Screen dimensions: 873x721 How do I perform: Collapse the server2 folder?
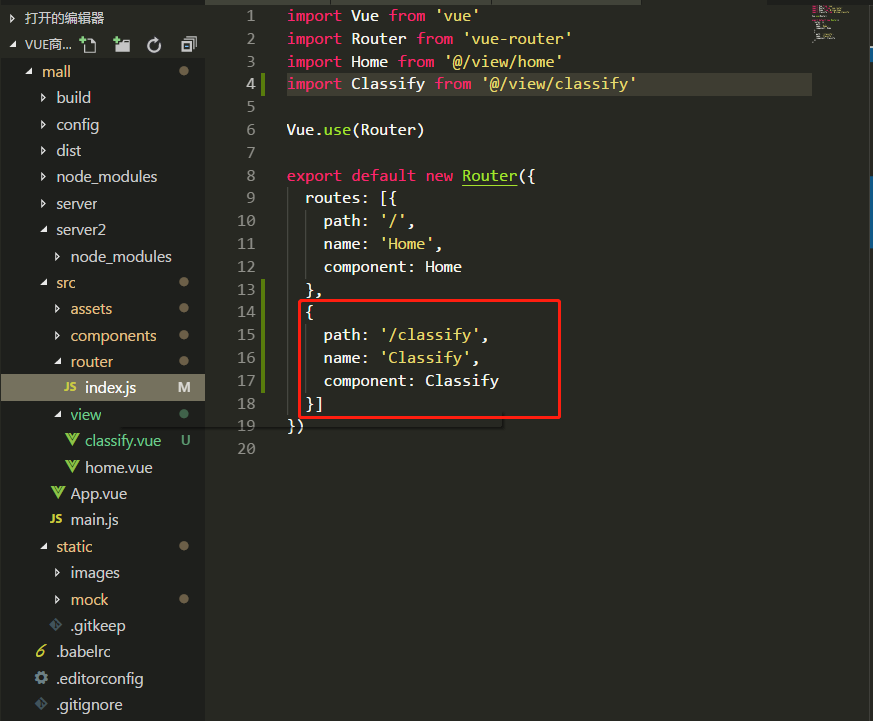pos(43,229)
